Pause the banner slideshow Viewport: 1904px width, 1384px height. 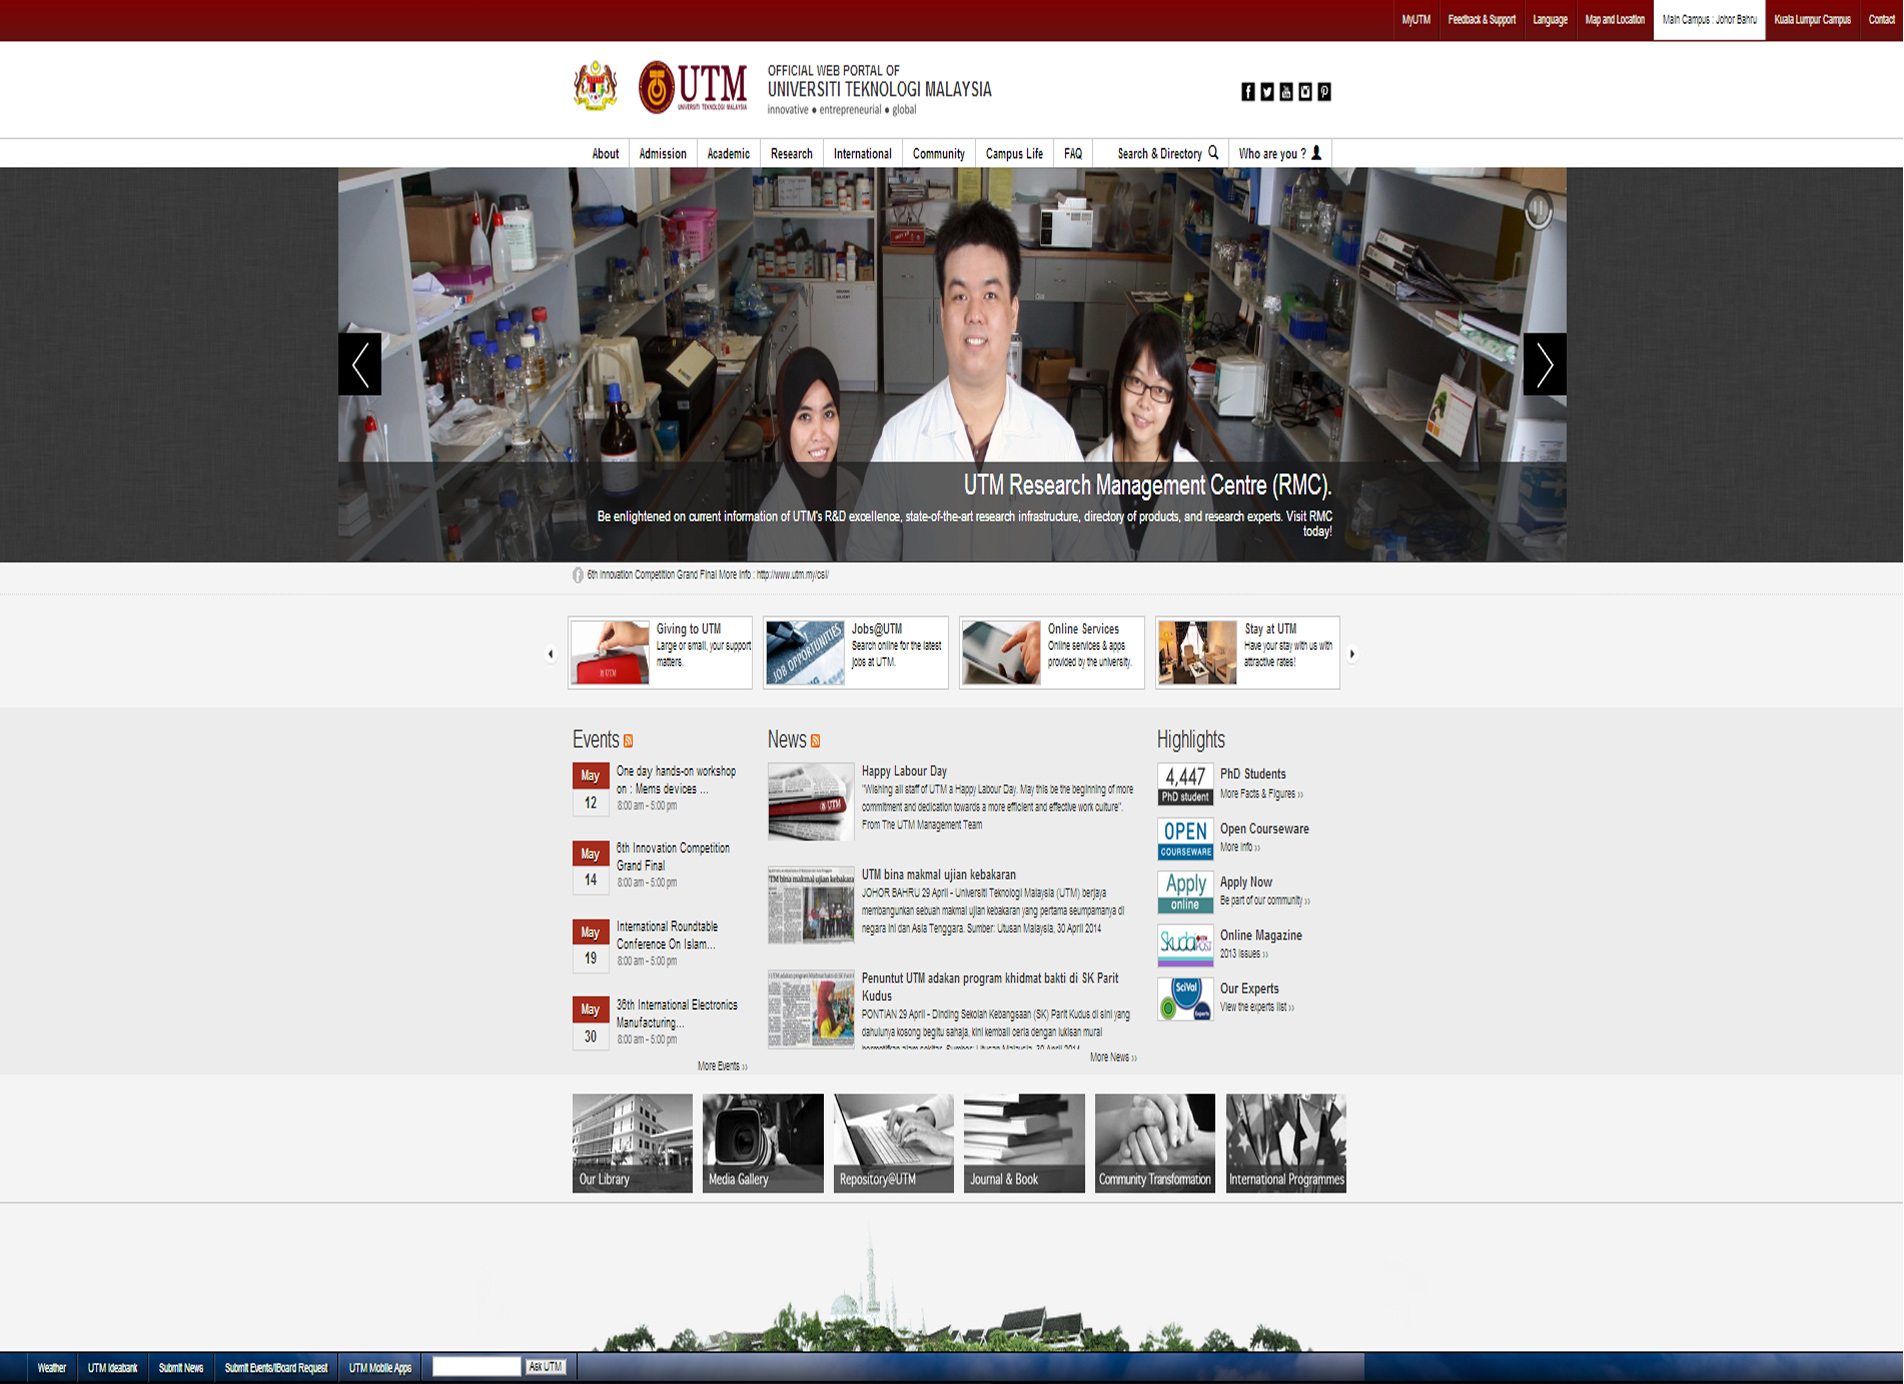pyautogui.click(x=1538, y=209)
